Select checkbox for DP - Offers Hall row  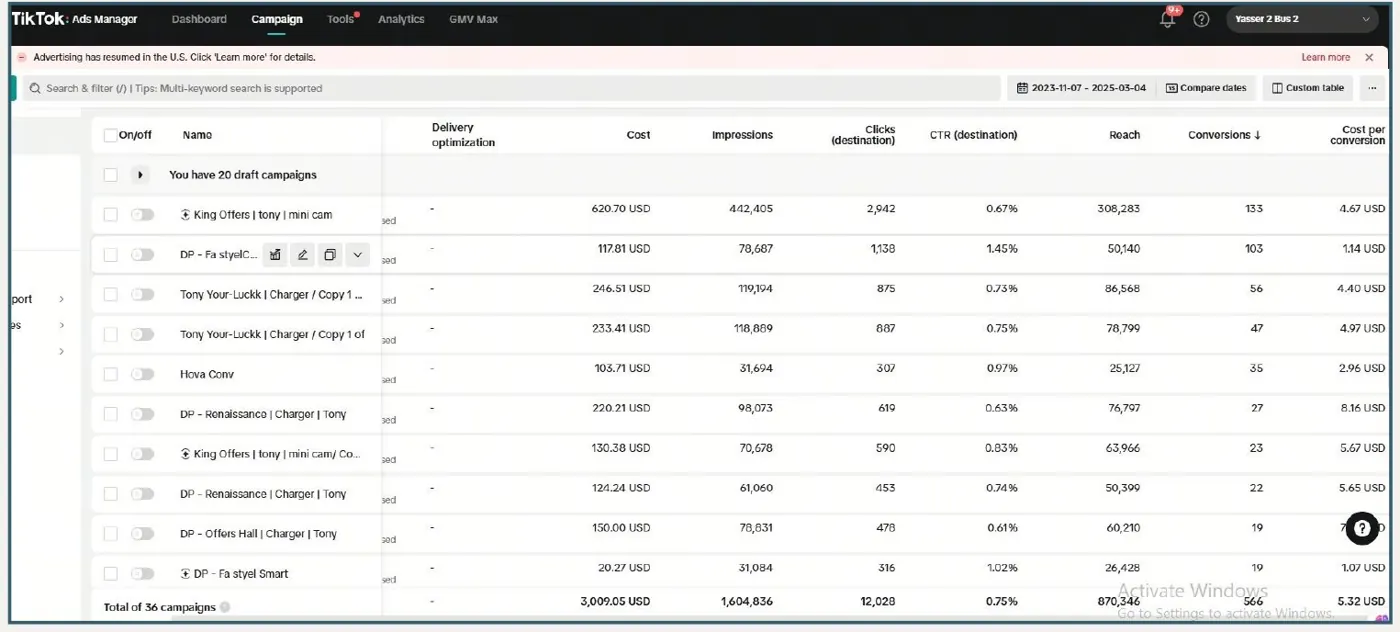(x=110, y=534)
